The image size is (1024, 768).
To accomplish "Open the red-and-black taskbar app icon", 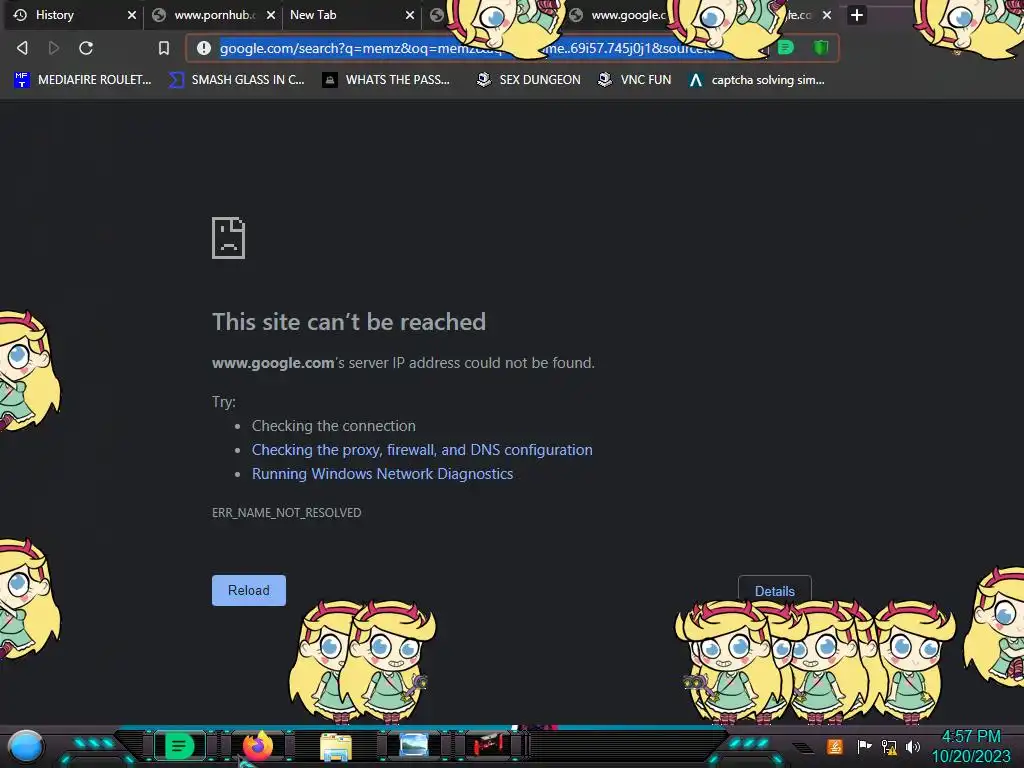I will tap(489, 746).
